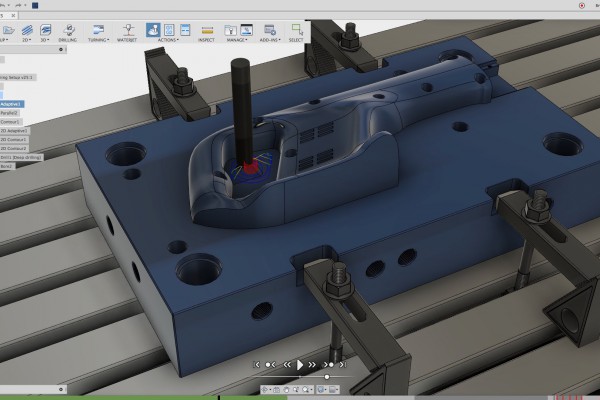This screenshot has height=400, width=600.
Task: Play the toolpath simulation
Action: [300, 365]
